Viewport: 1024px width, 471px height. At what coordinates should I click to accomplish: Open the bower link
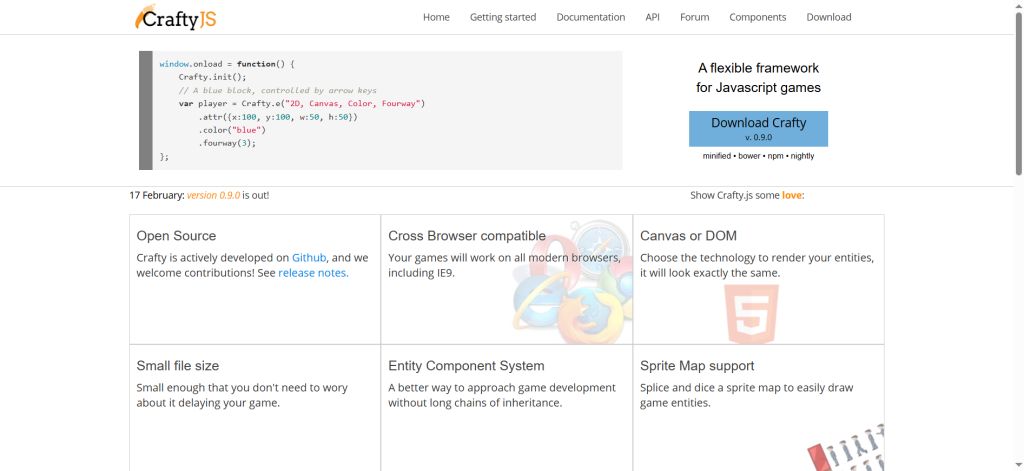pos(749,156)
